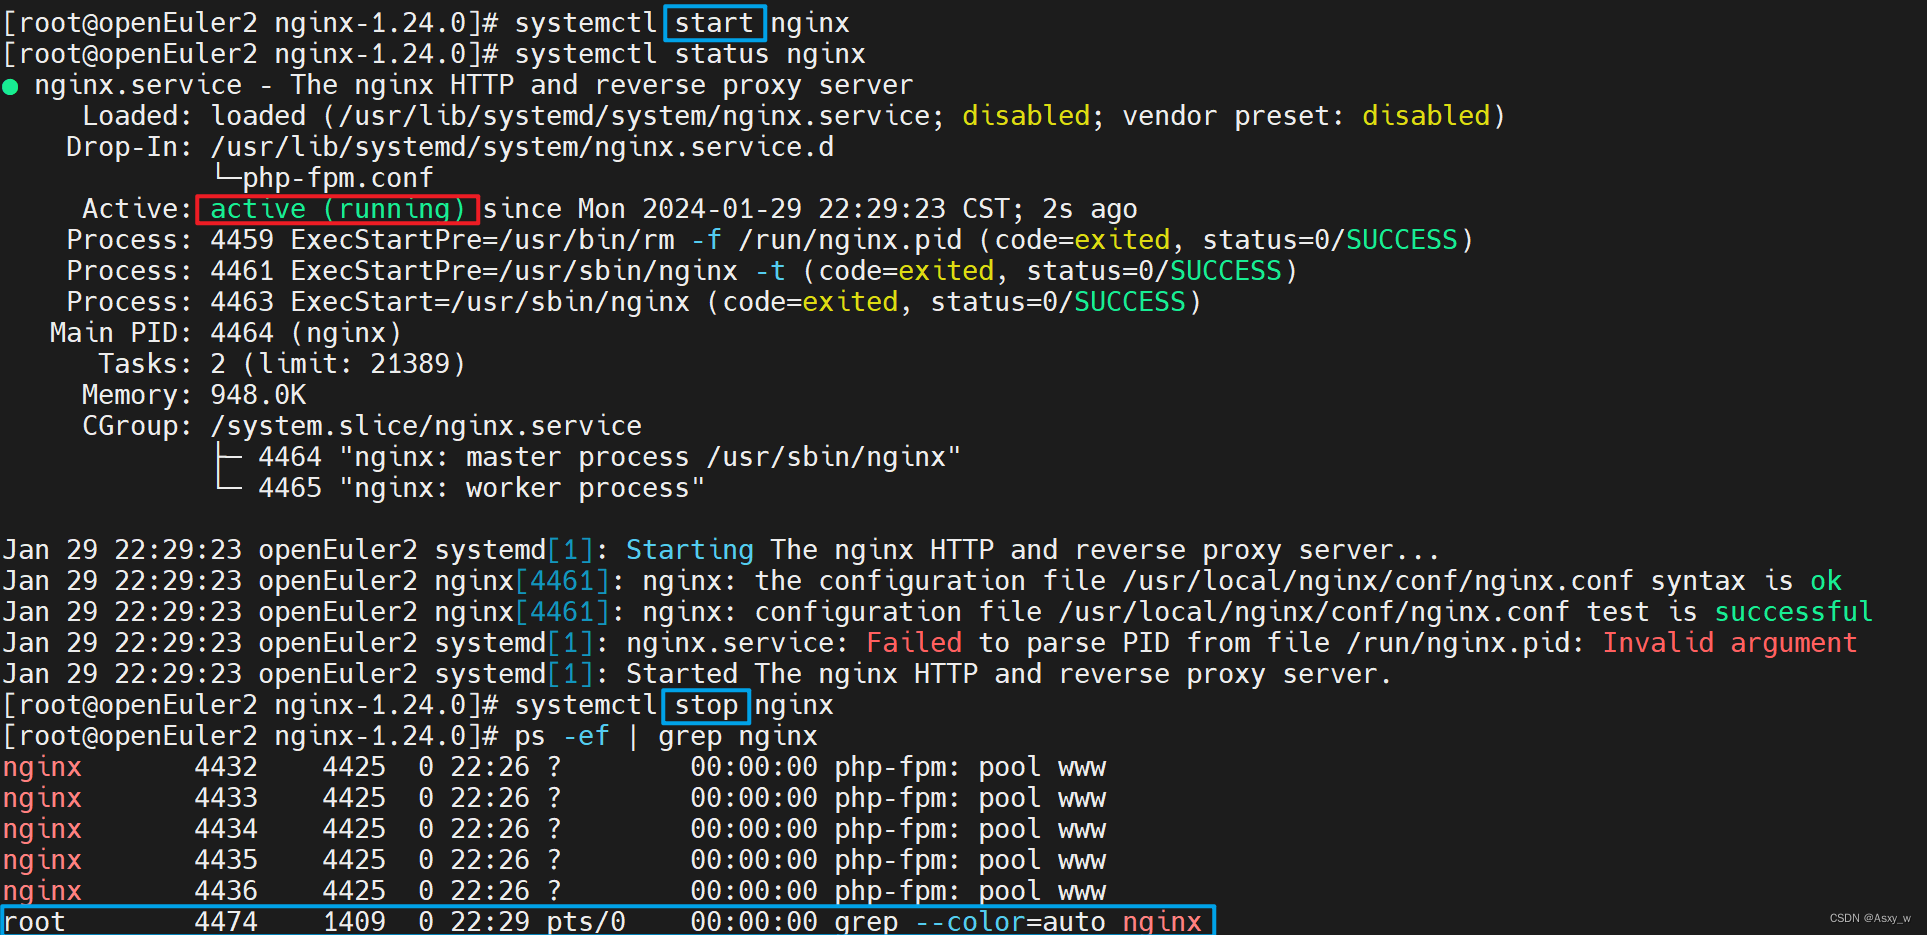
Task: Select the nginx master process 4464 tree entry
Action: [x=608, y=457]
